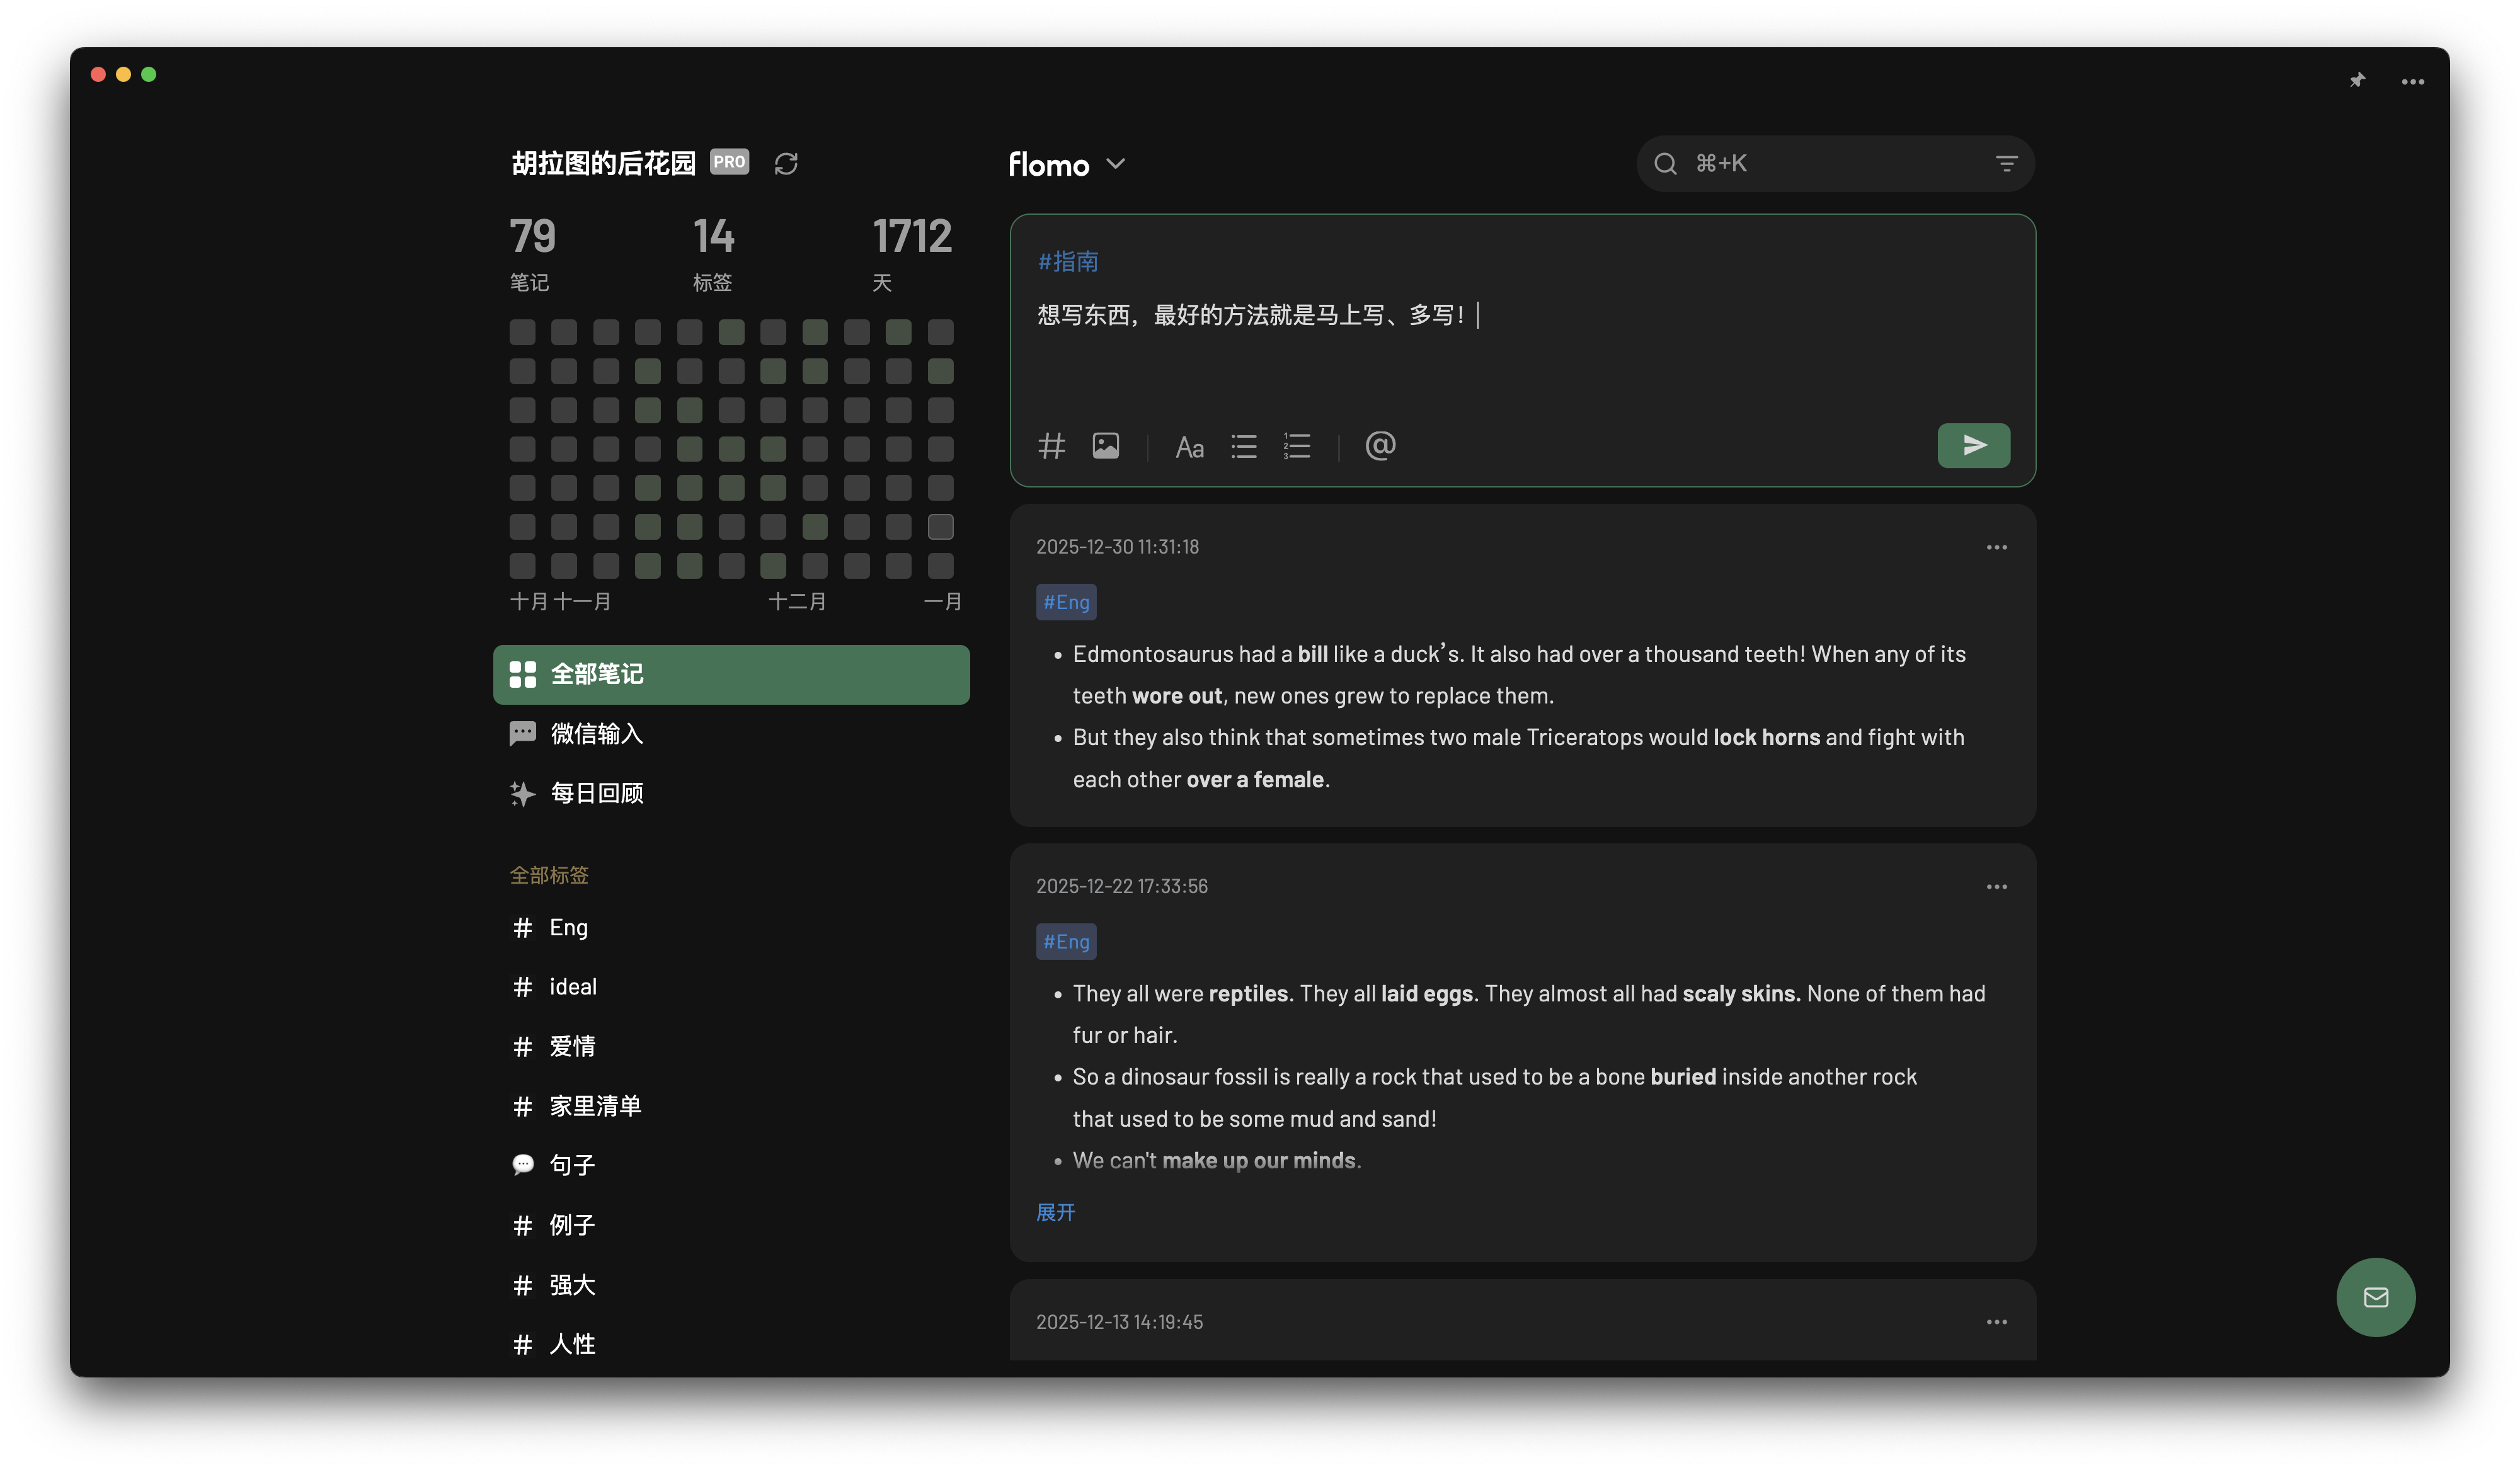Open the search filter options icon

(x=2006, y=164)
